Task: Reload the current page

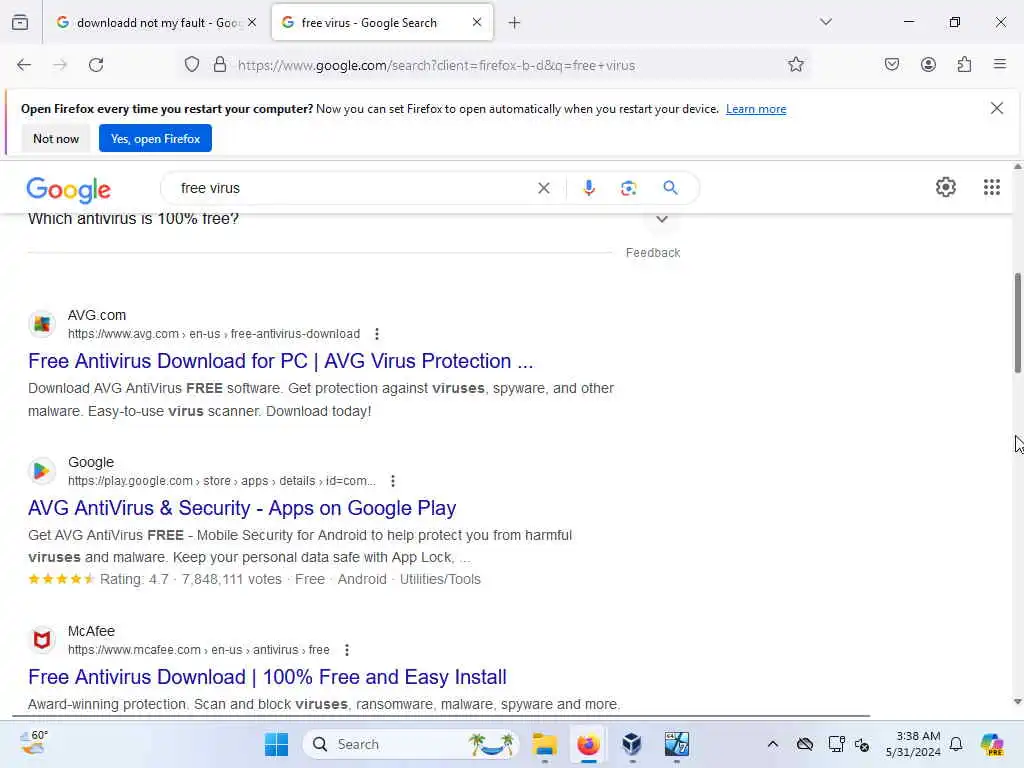Action: coord(96,65)
